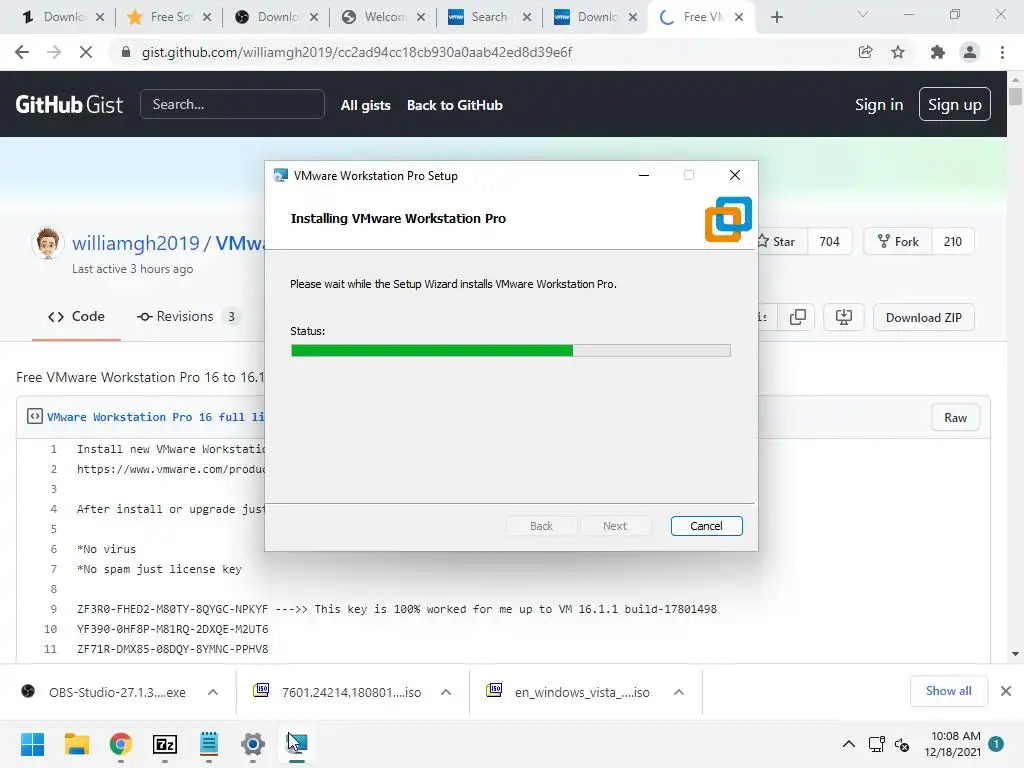Open the Revisions tab
The height and width of the screenshot is (768, 1024).
coord(187,317)
